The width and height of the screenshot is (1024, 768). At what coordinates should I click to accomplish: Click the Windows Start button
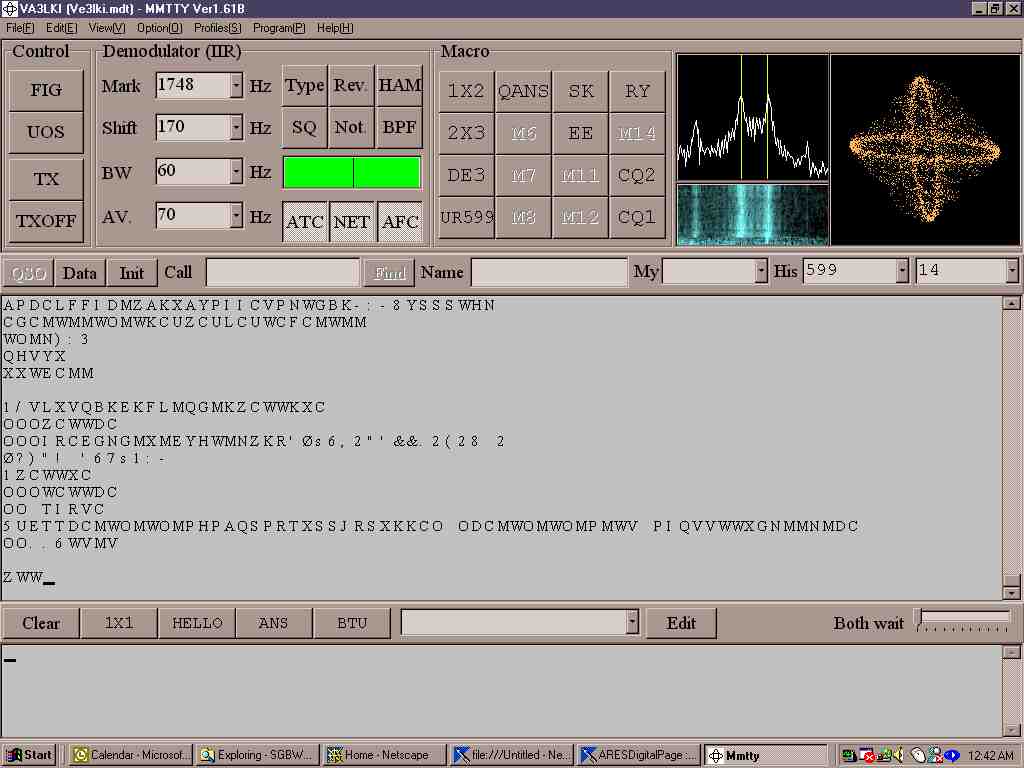pyautogui.click(x=29, y=756)
